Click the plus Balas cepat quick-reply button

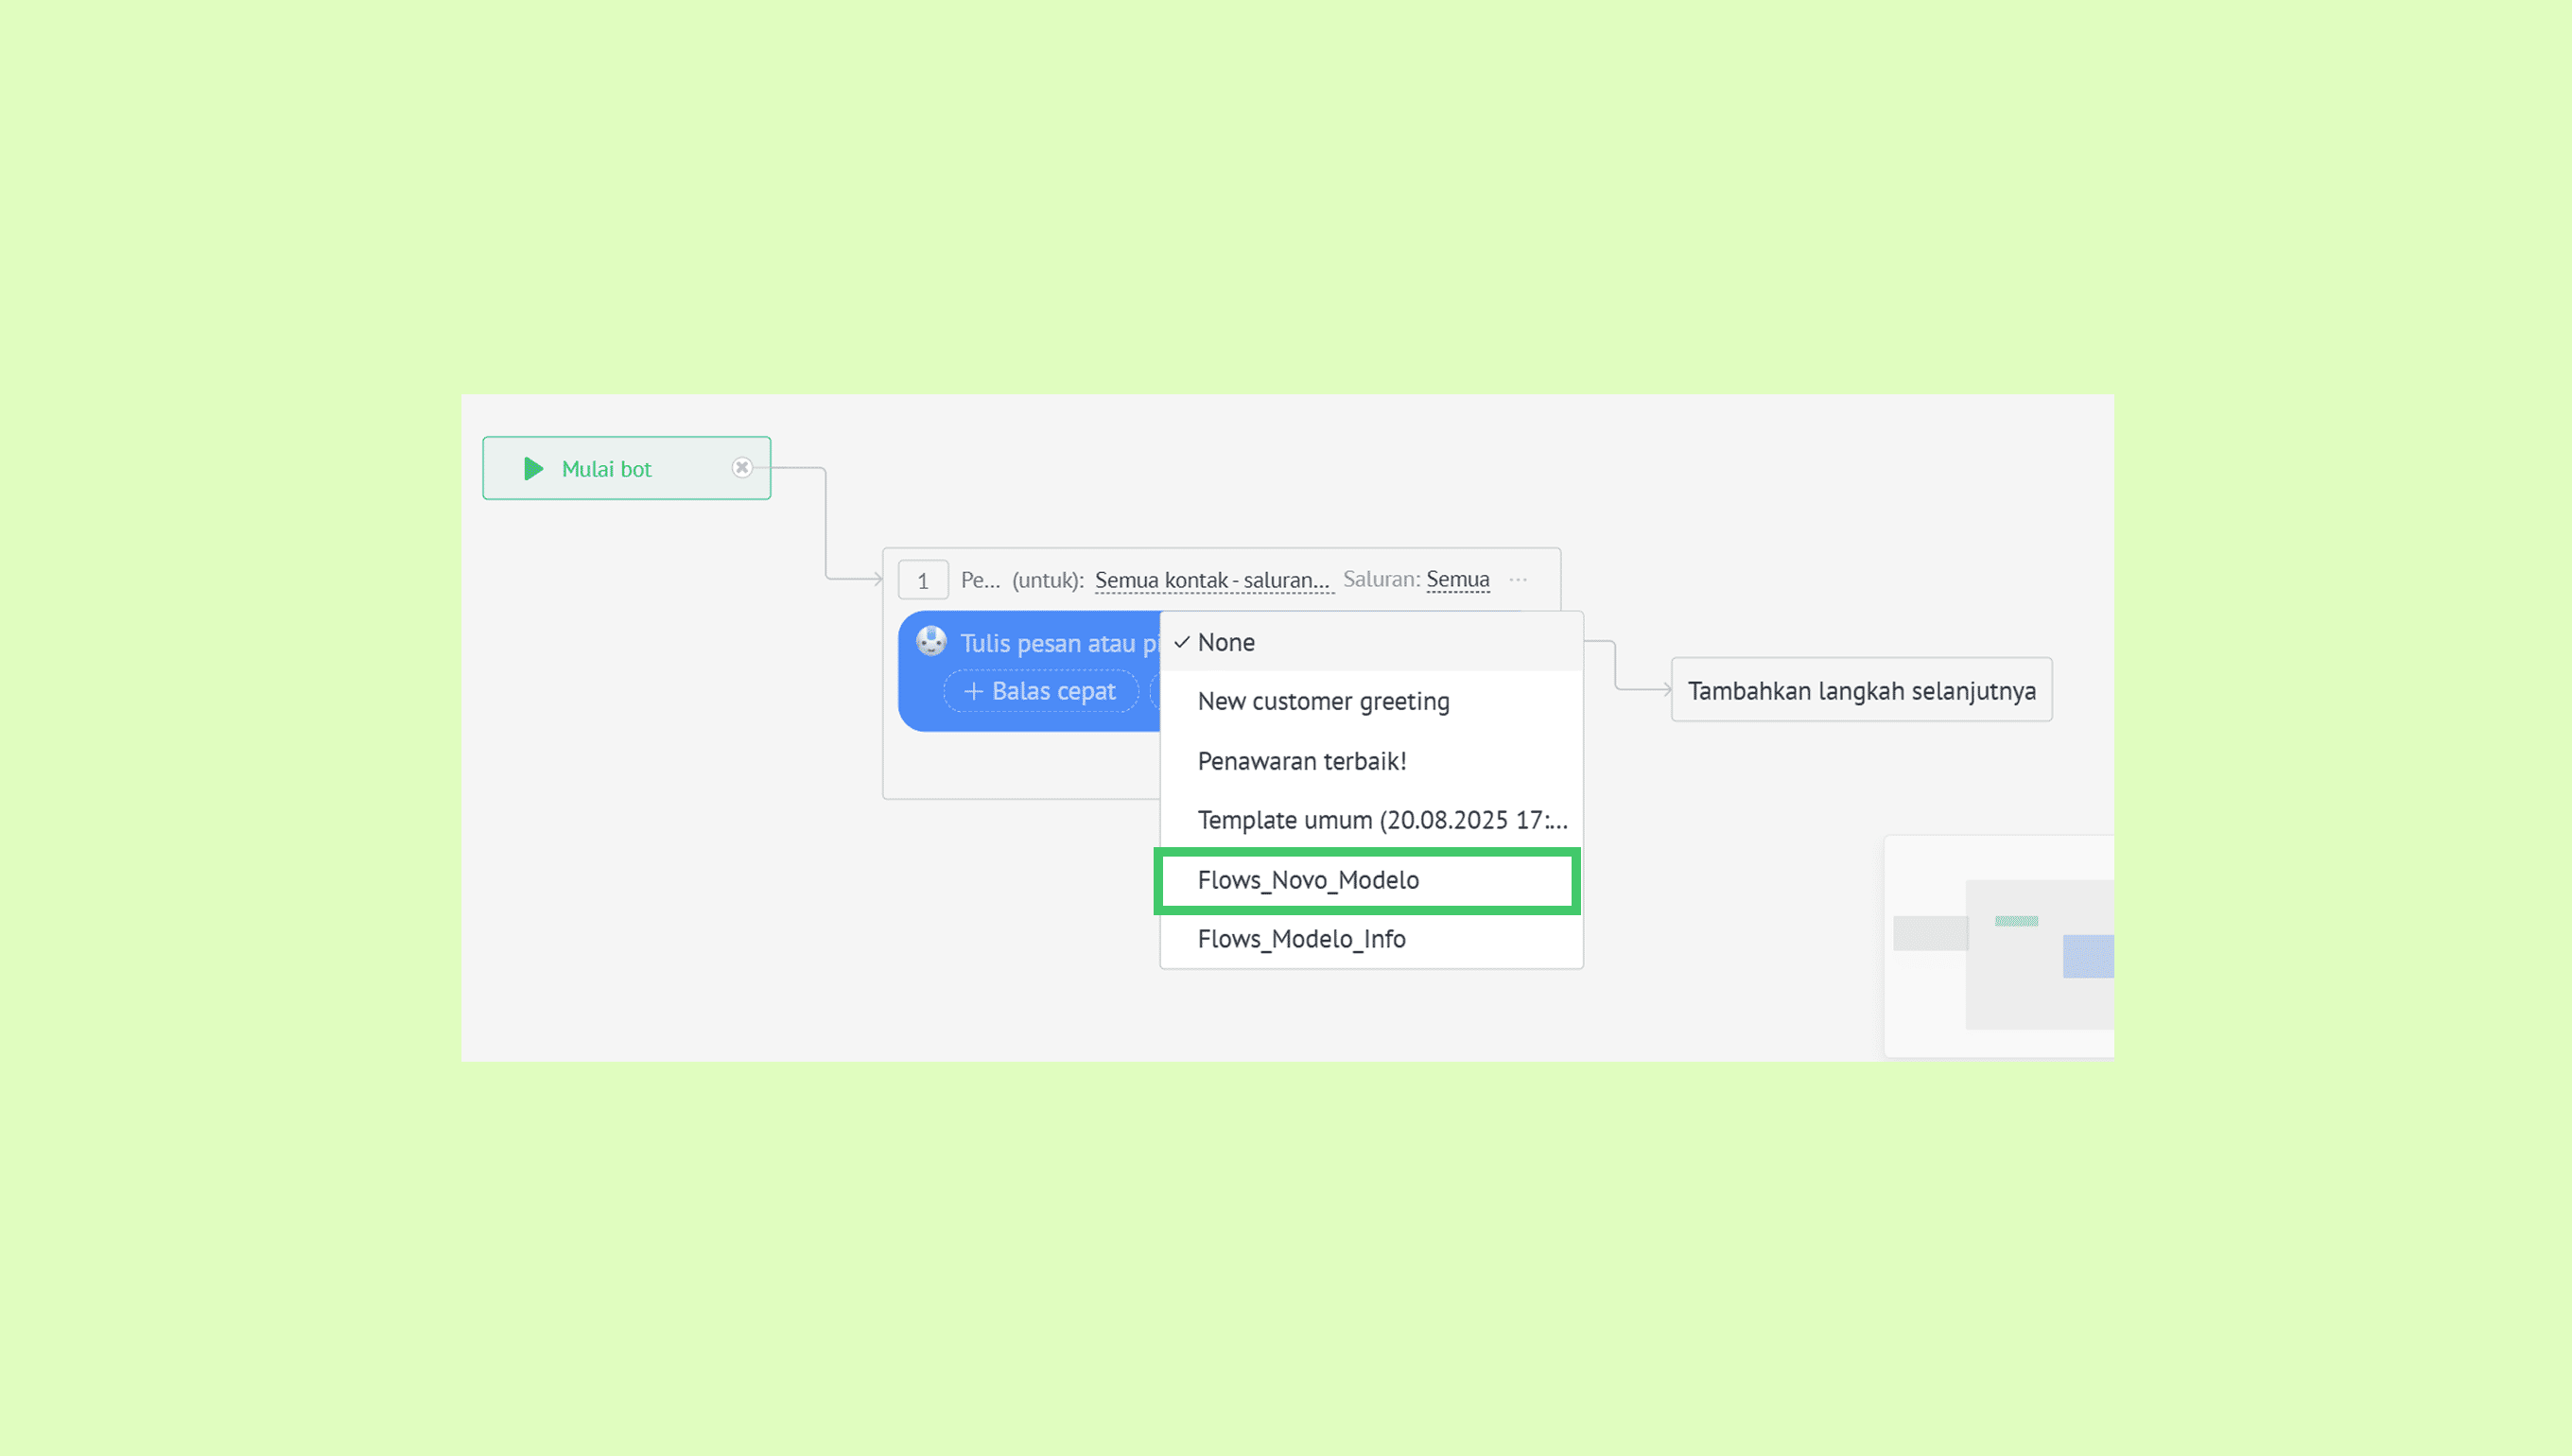(1040, 691)
